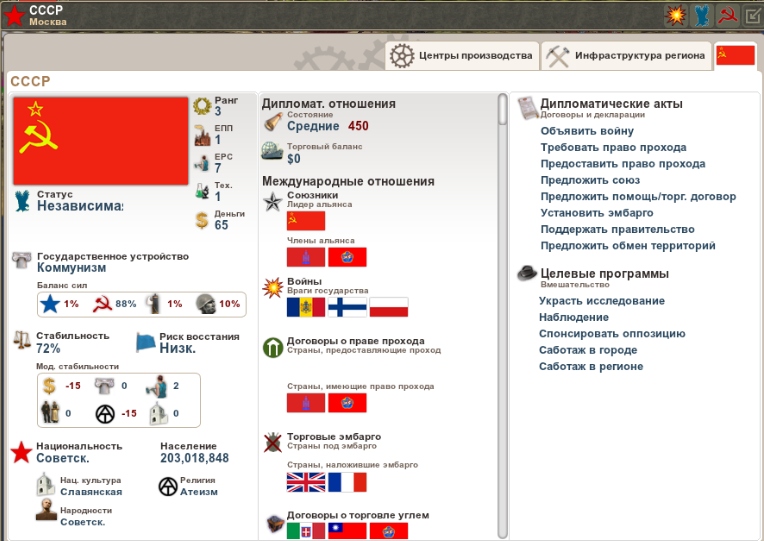Screen dimensions: 764x541
Task: Click the Тех. flask icon
Action: point(202,191)
